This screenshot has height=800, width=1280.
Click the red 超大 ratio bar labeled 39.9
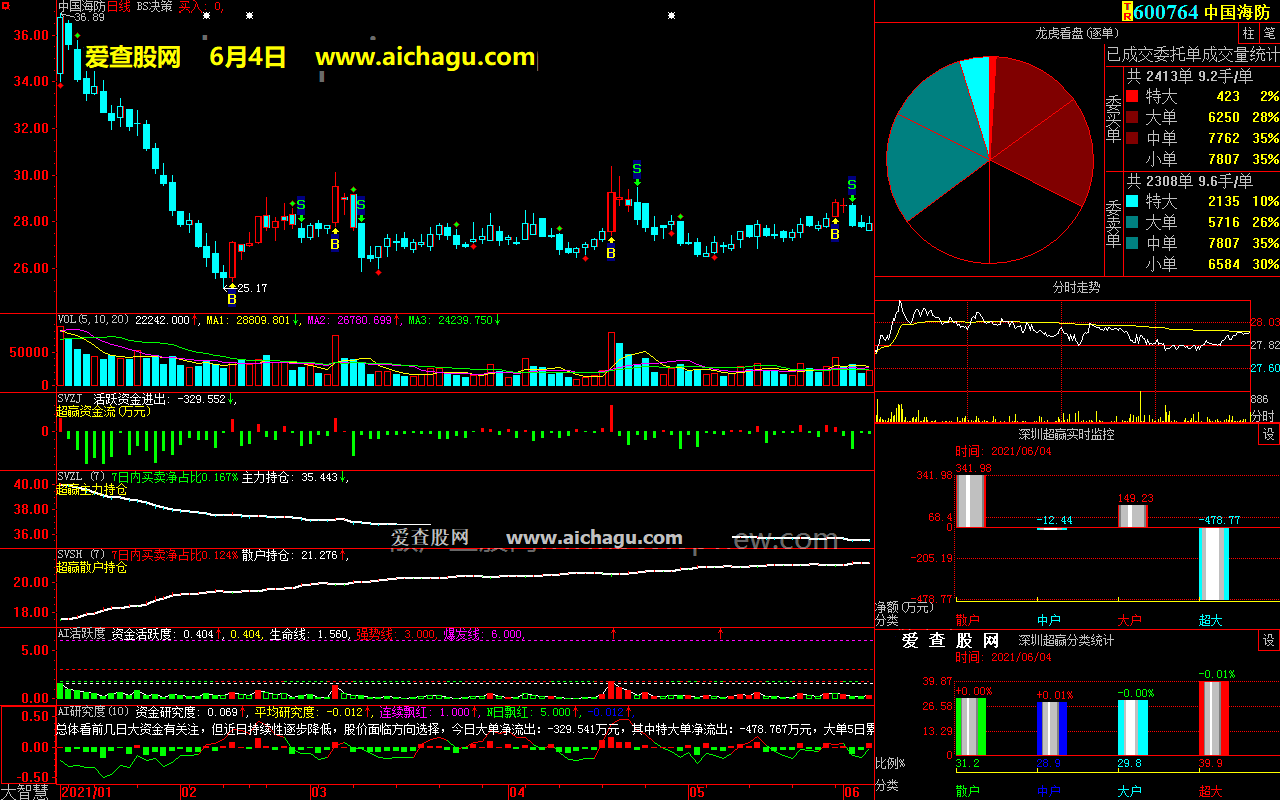pyautogui.click(x=1214, y=718)
